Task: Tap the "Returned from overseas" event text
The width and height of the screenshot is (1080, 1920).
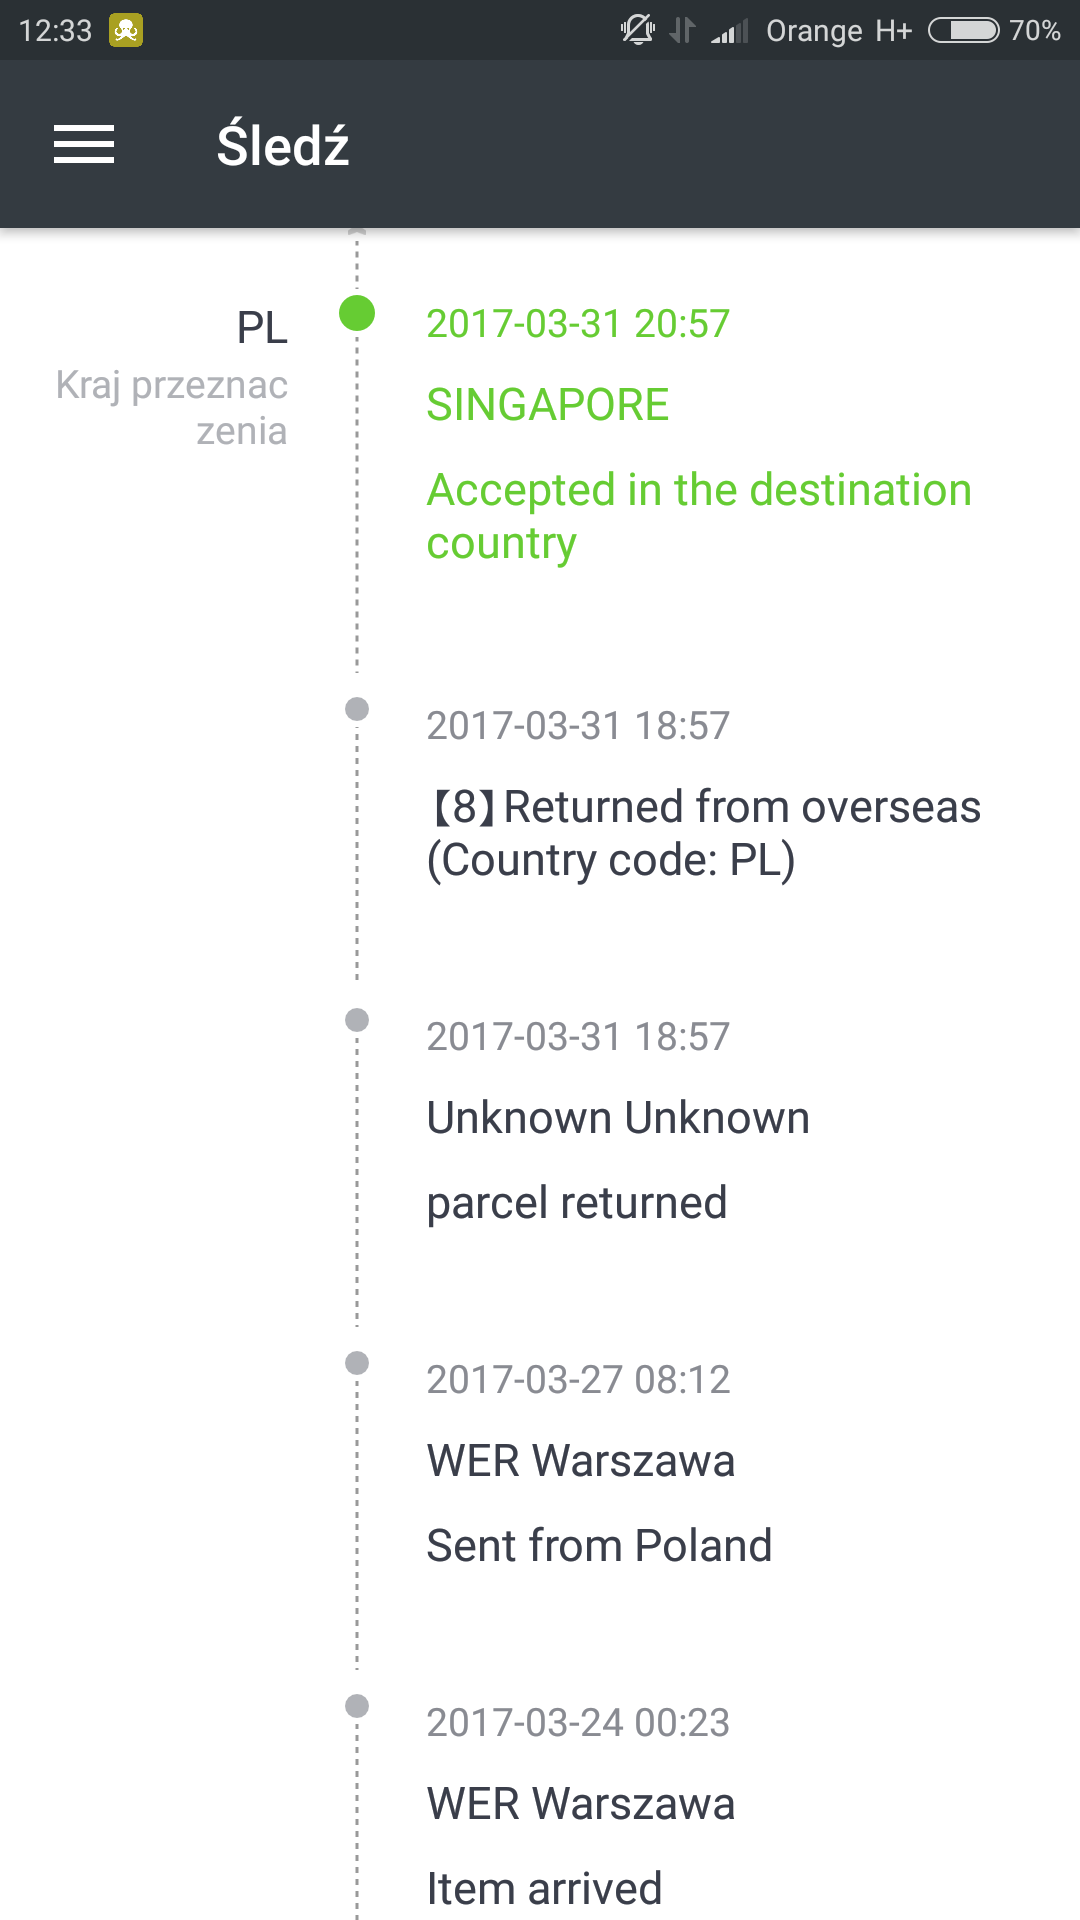Action: click(x=704, y=833)
